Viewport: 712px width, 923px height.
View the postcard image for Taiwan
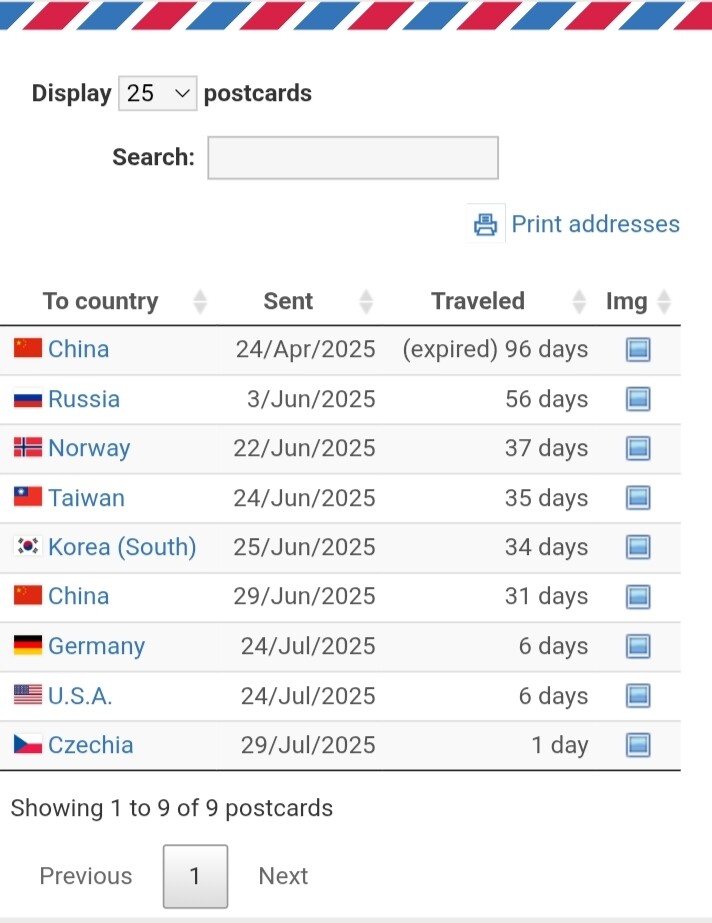pos(638,498)
